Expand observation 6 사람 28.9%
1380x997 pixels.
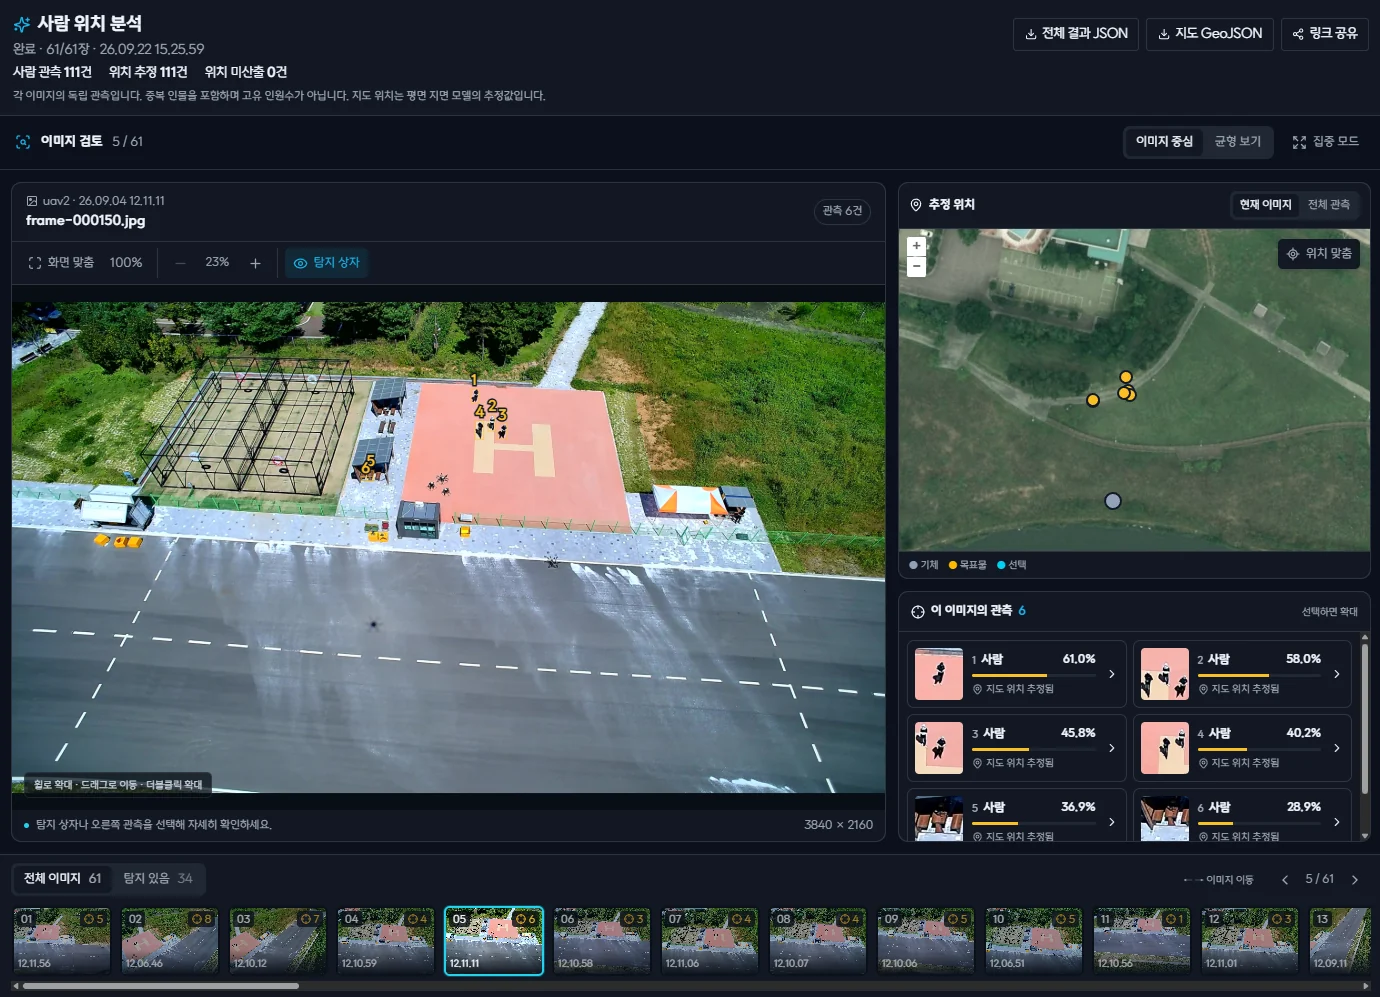point(1242,815)
